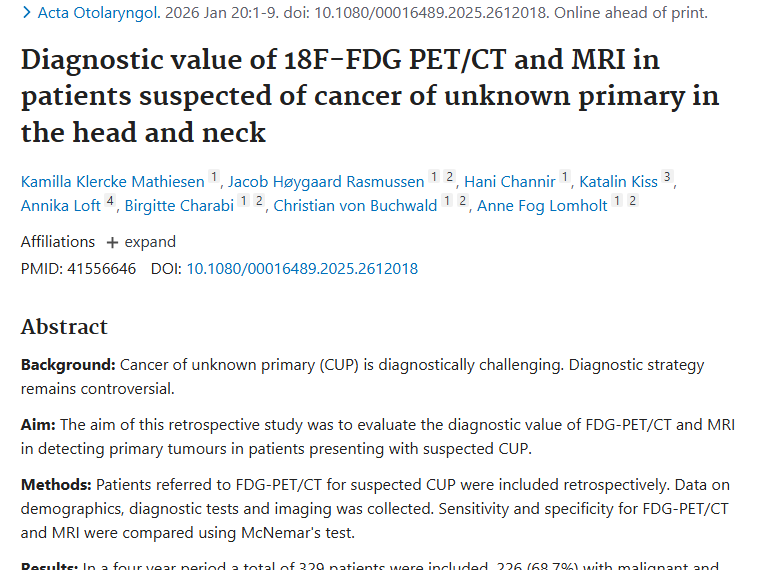Open the DOI link 10.1080/00016489.2025.2612018
The image size is (760, 570).
coord(302,269)
